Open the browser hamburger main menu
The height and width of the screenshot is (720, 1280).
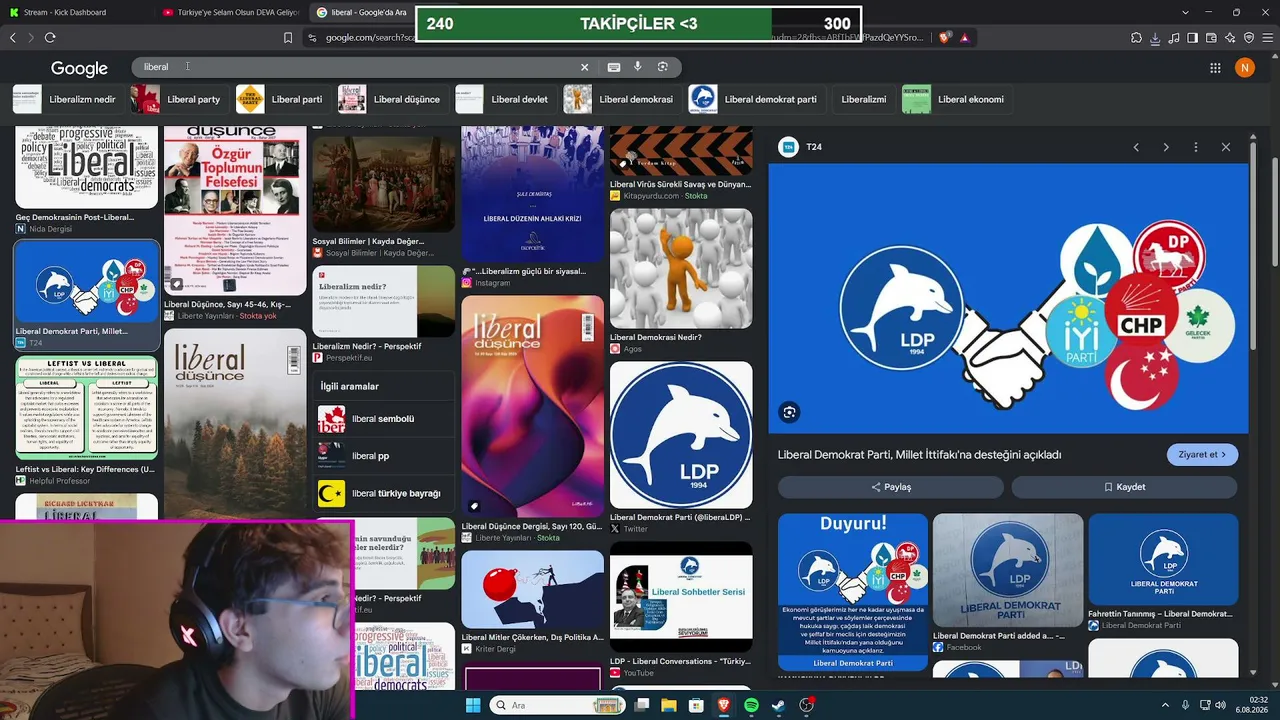point(1267,38)
